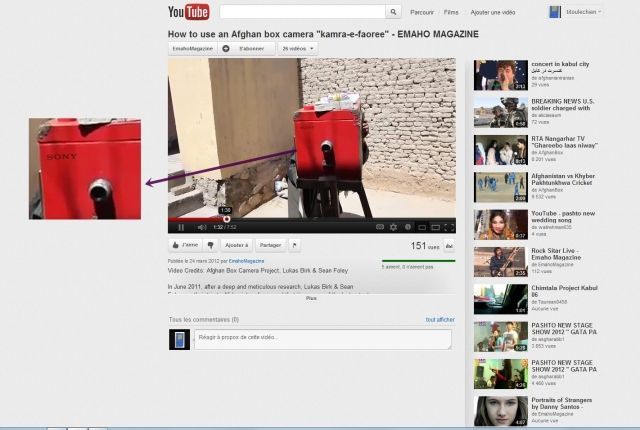Viewport: 640px width, 430px height.
Task: Switch to large player size
Action: (436, 227)
